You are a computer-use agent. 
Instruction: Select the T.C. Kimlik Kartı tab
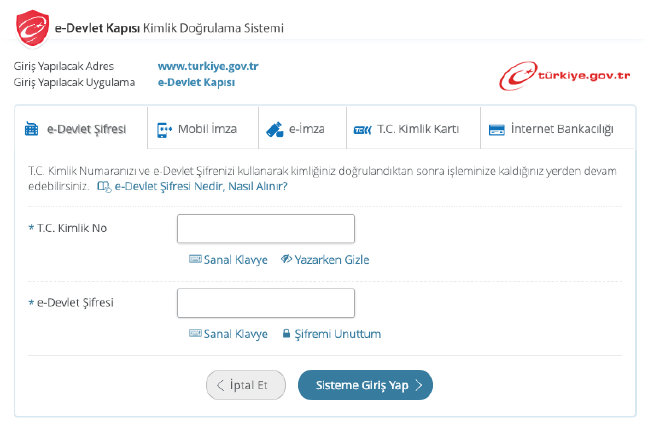[x=417, y=129]
